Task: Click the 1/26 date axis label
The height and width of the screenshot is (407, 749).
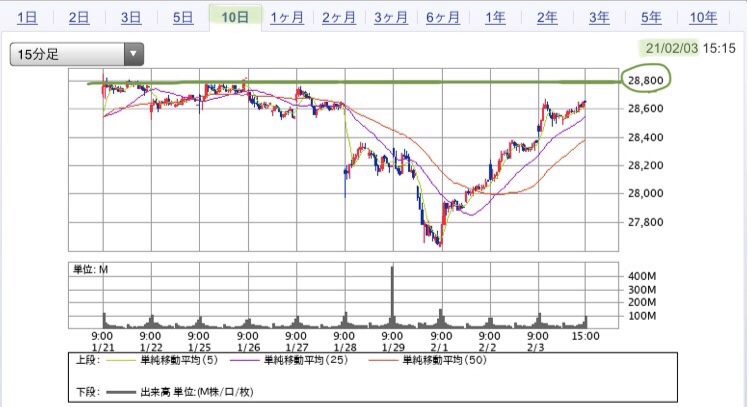Action: [x=248, y=348]
